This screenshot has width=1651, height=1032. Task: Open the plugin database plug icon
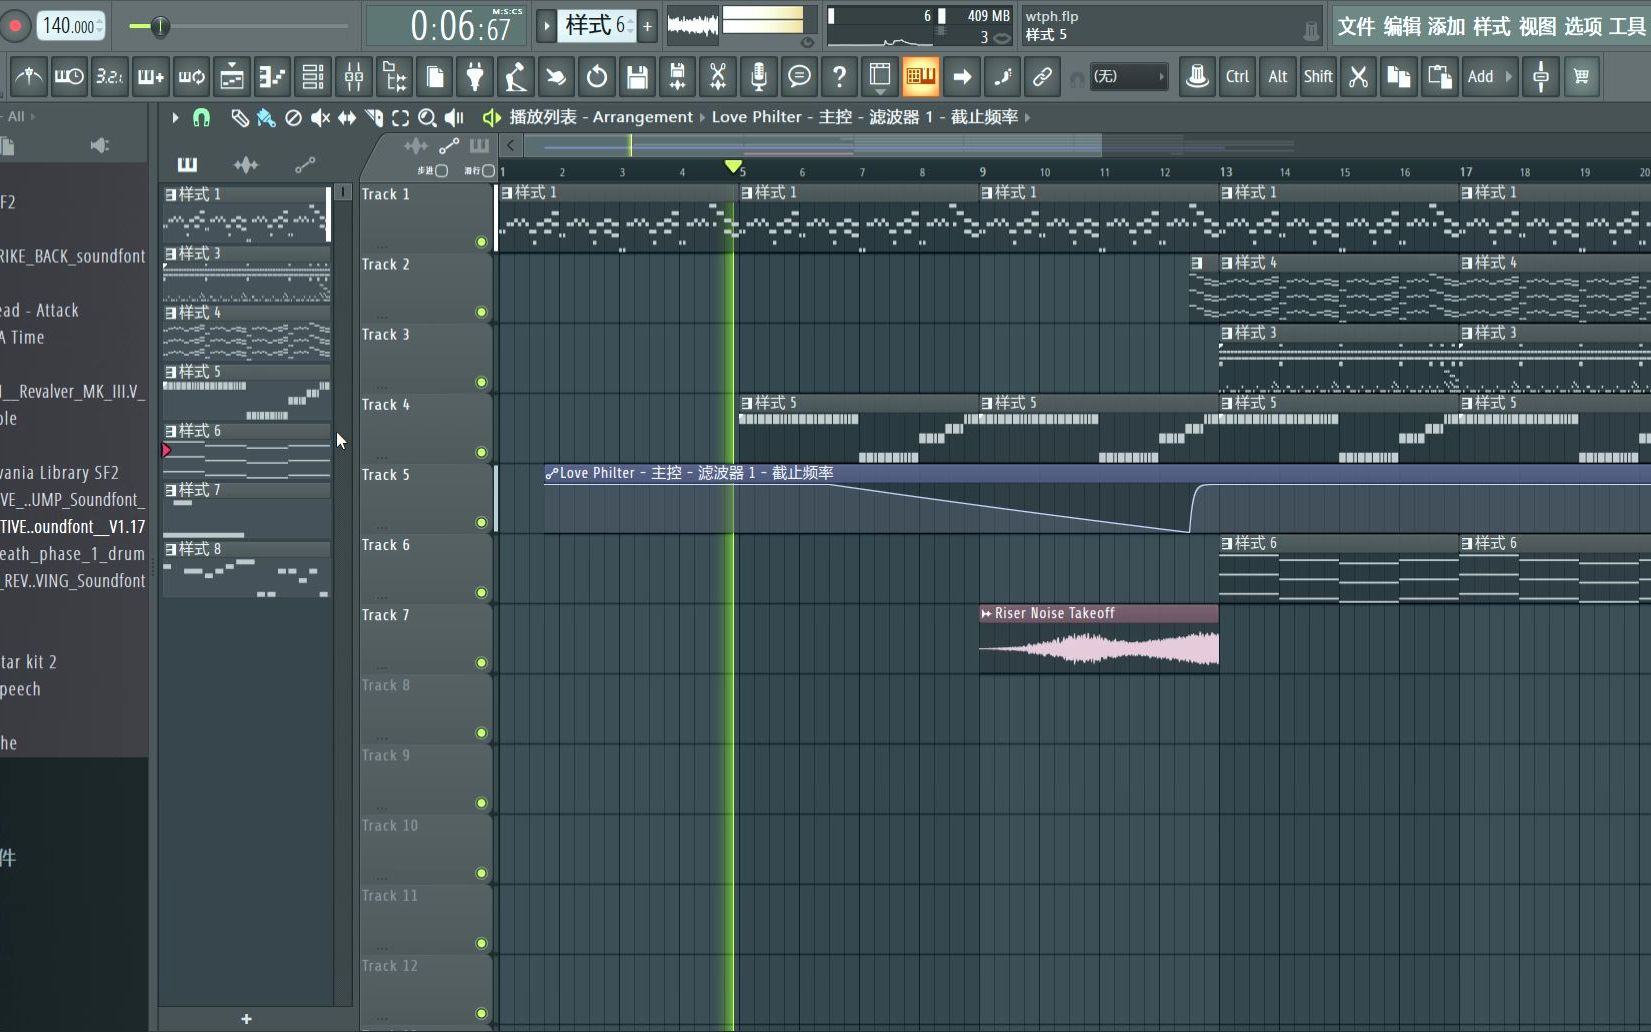click(475, 76)
